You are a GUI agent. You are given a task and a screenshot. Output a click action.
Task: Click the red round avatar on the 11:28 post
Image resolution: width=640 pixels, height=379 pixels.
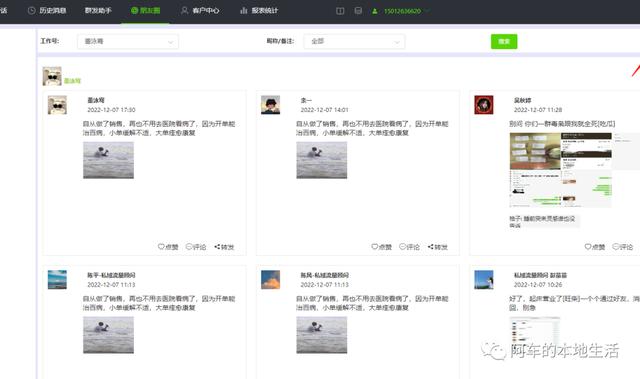pos(484,105)
